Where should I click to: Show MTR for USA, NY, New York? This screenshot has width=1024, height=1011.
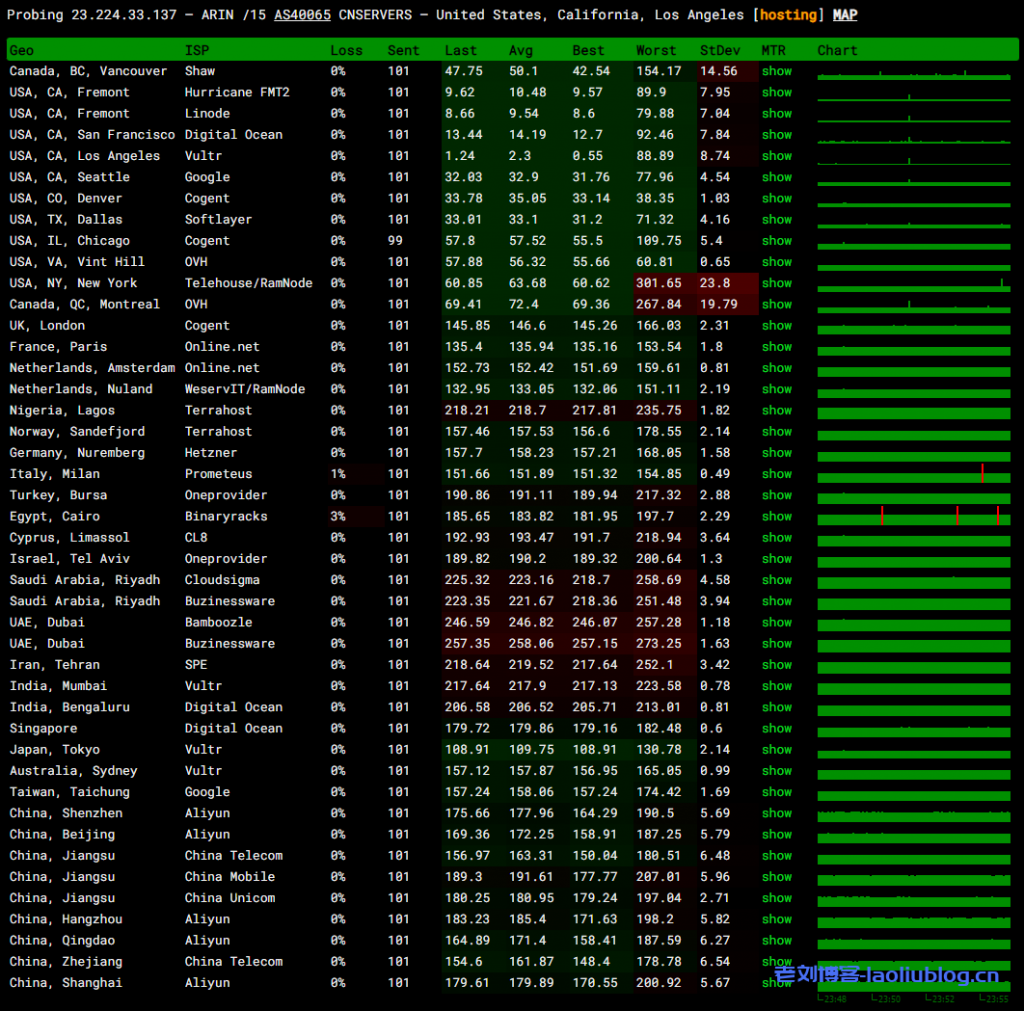pos(776,283)
